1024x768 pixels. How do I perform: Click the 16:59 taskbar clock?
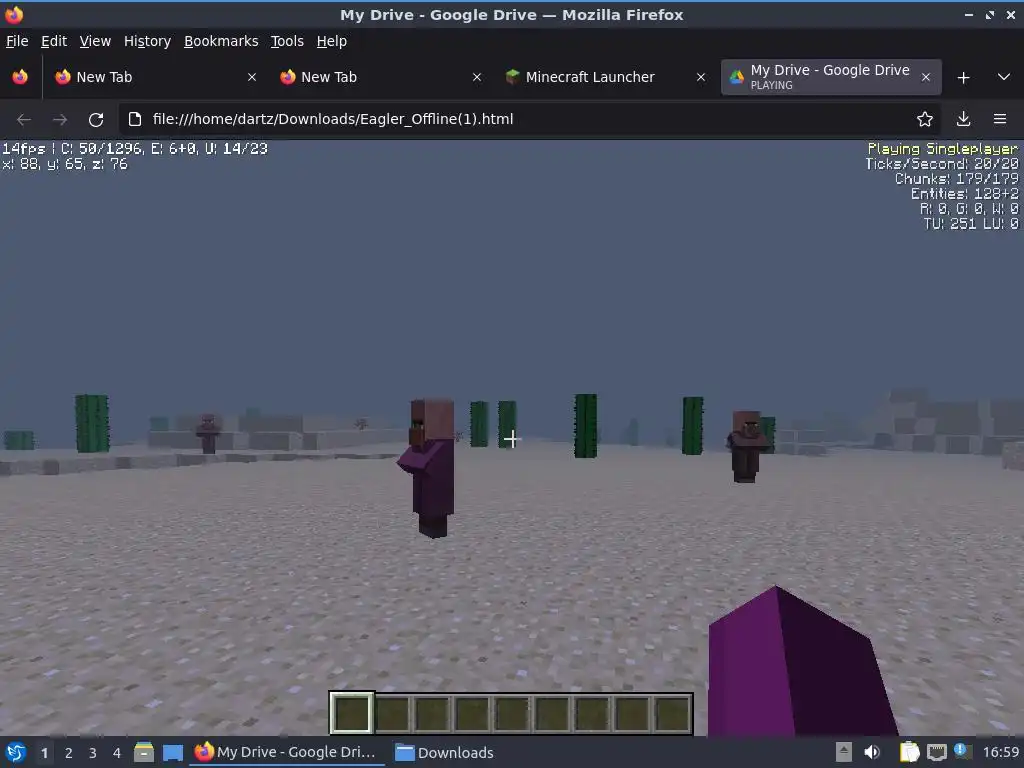click(x=1000, y=752)
